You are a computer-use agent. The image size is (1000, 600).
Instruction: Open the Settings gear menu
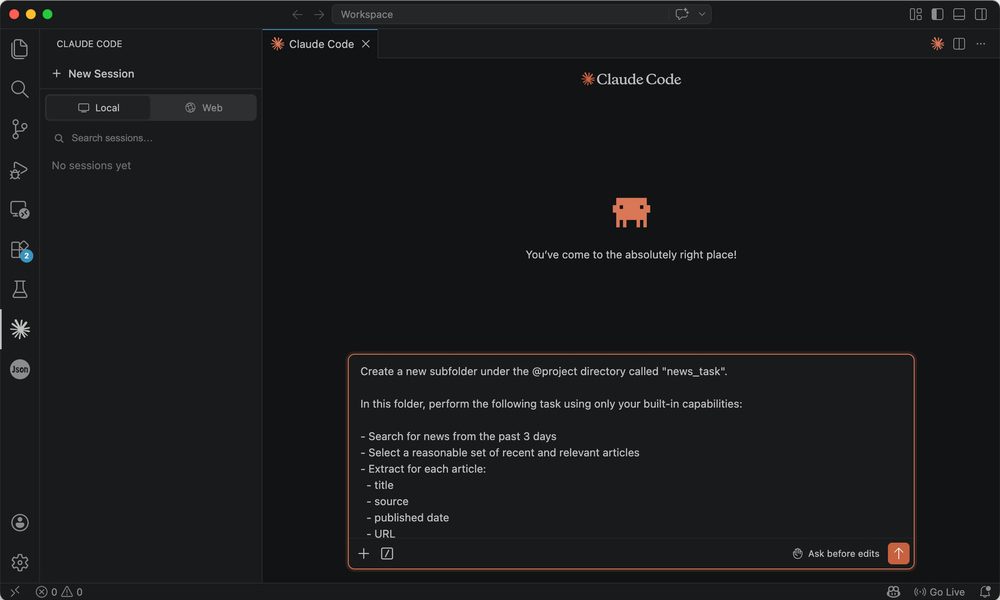pyautogui.click(x=19, y=563)
